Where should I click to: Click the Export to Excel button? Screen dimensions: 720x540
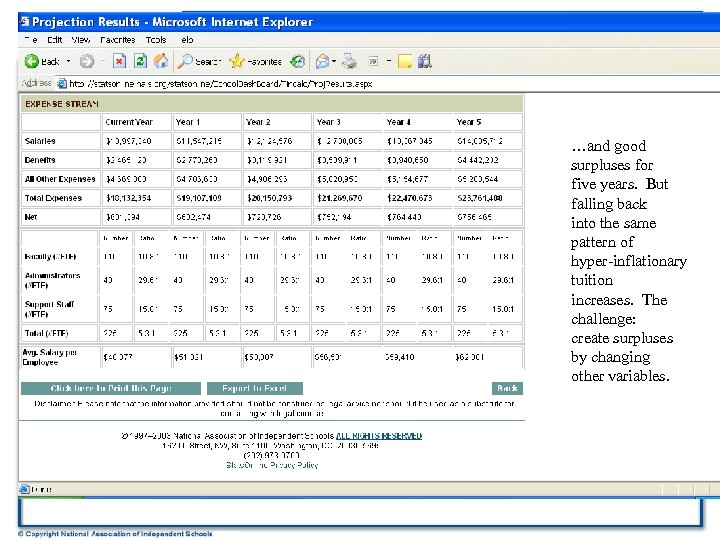255,388
